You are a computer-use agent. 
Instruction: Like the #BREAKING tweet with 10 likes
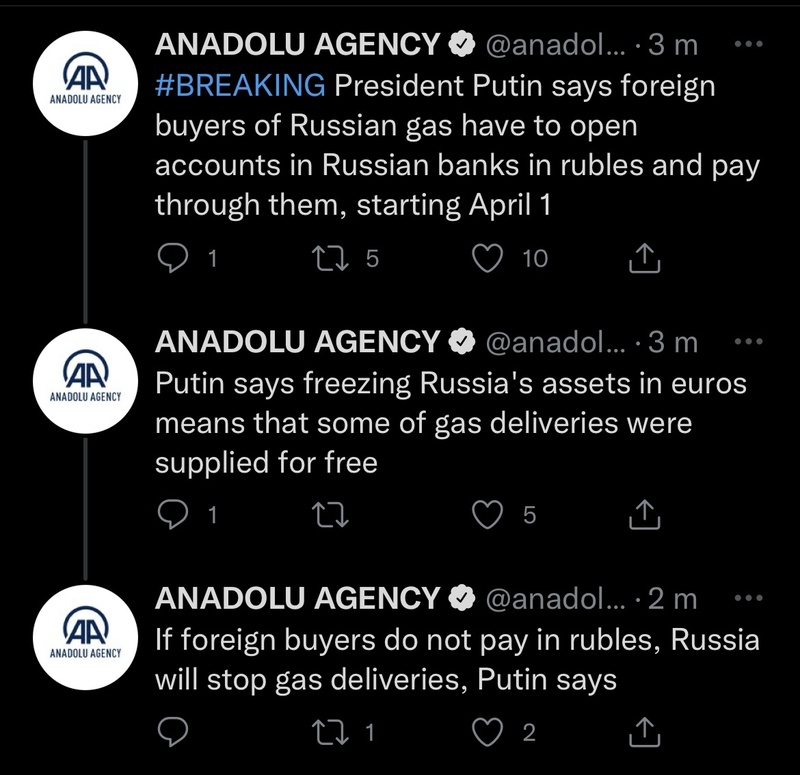[488, 259]
